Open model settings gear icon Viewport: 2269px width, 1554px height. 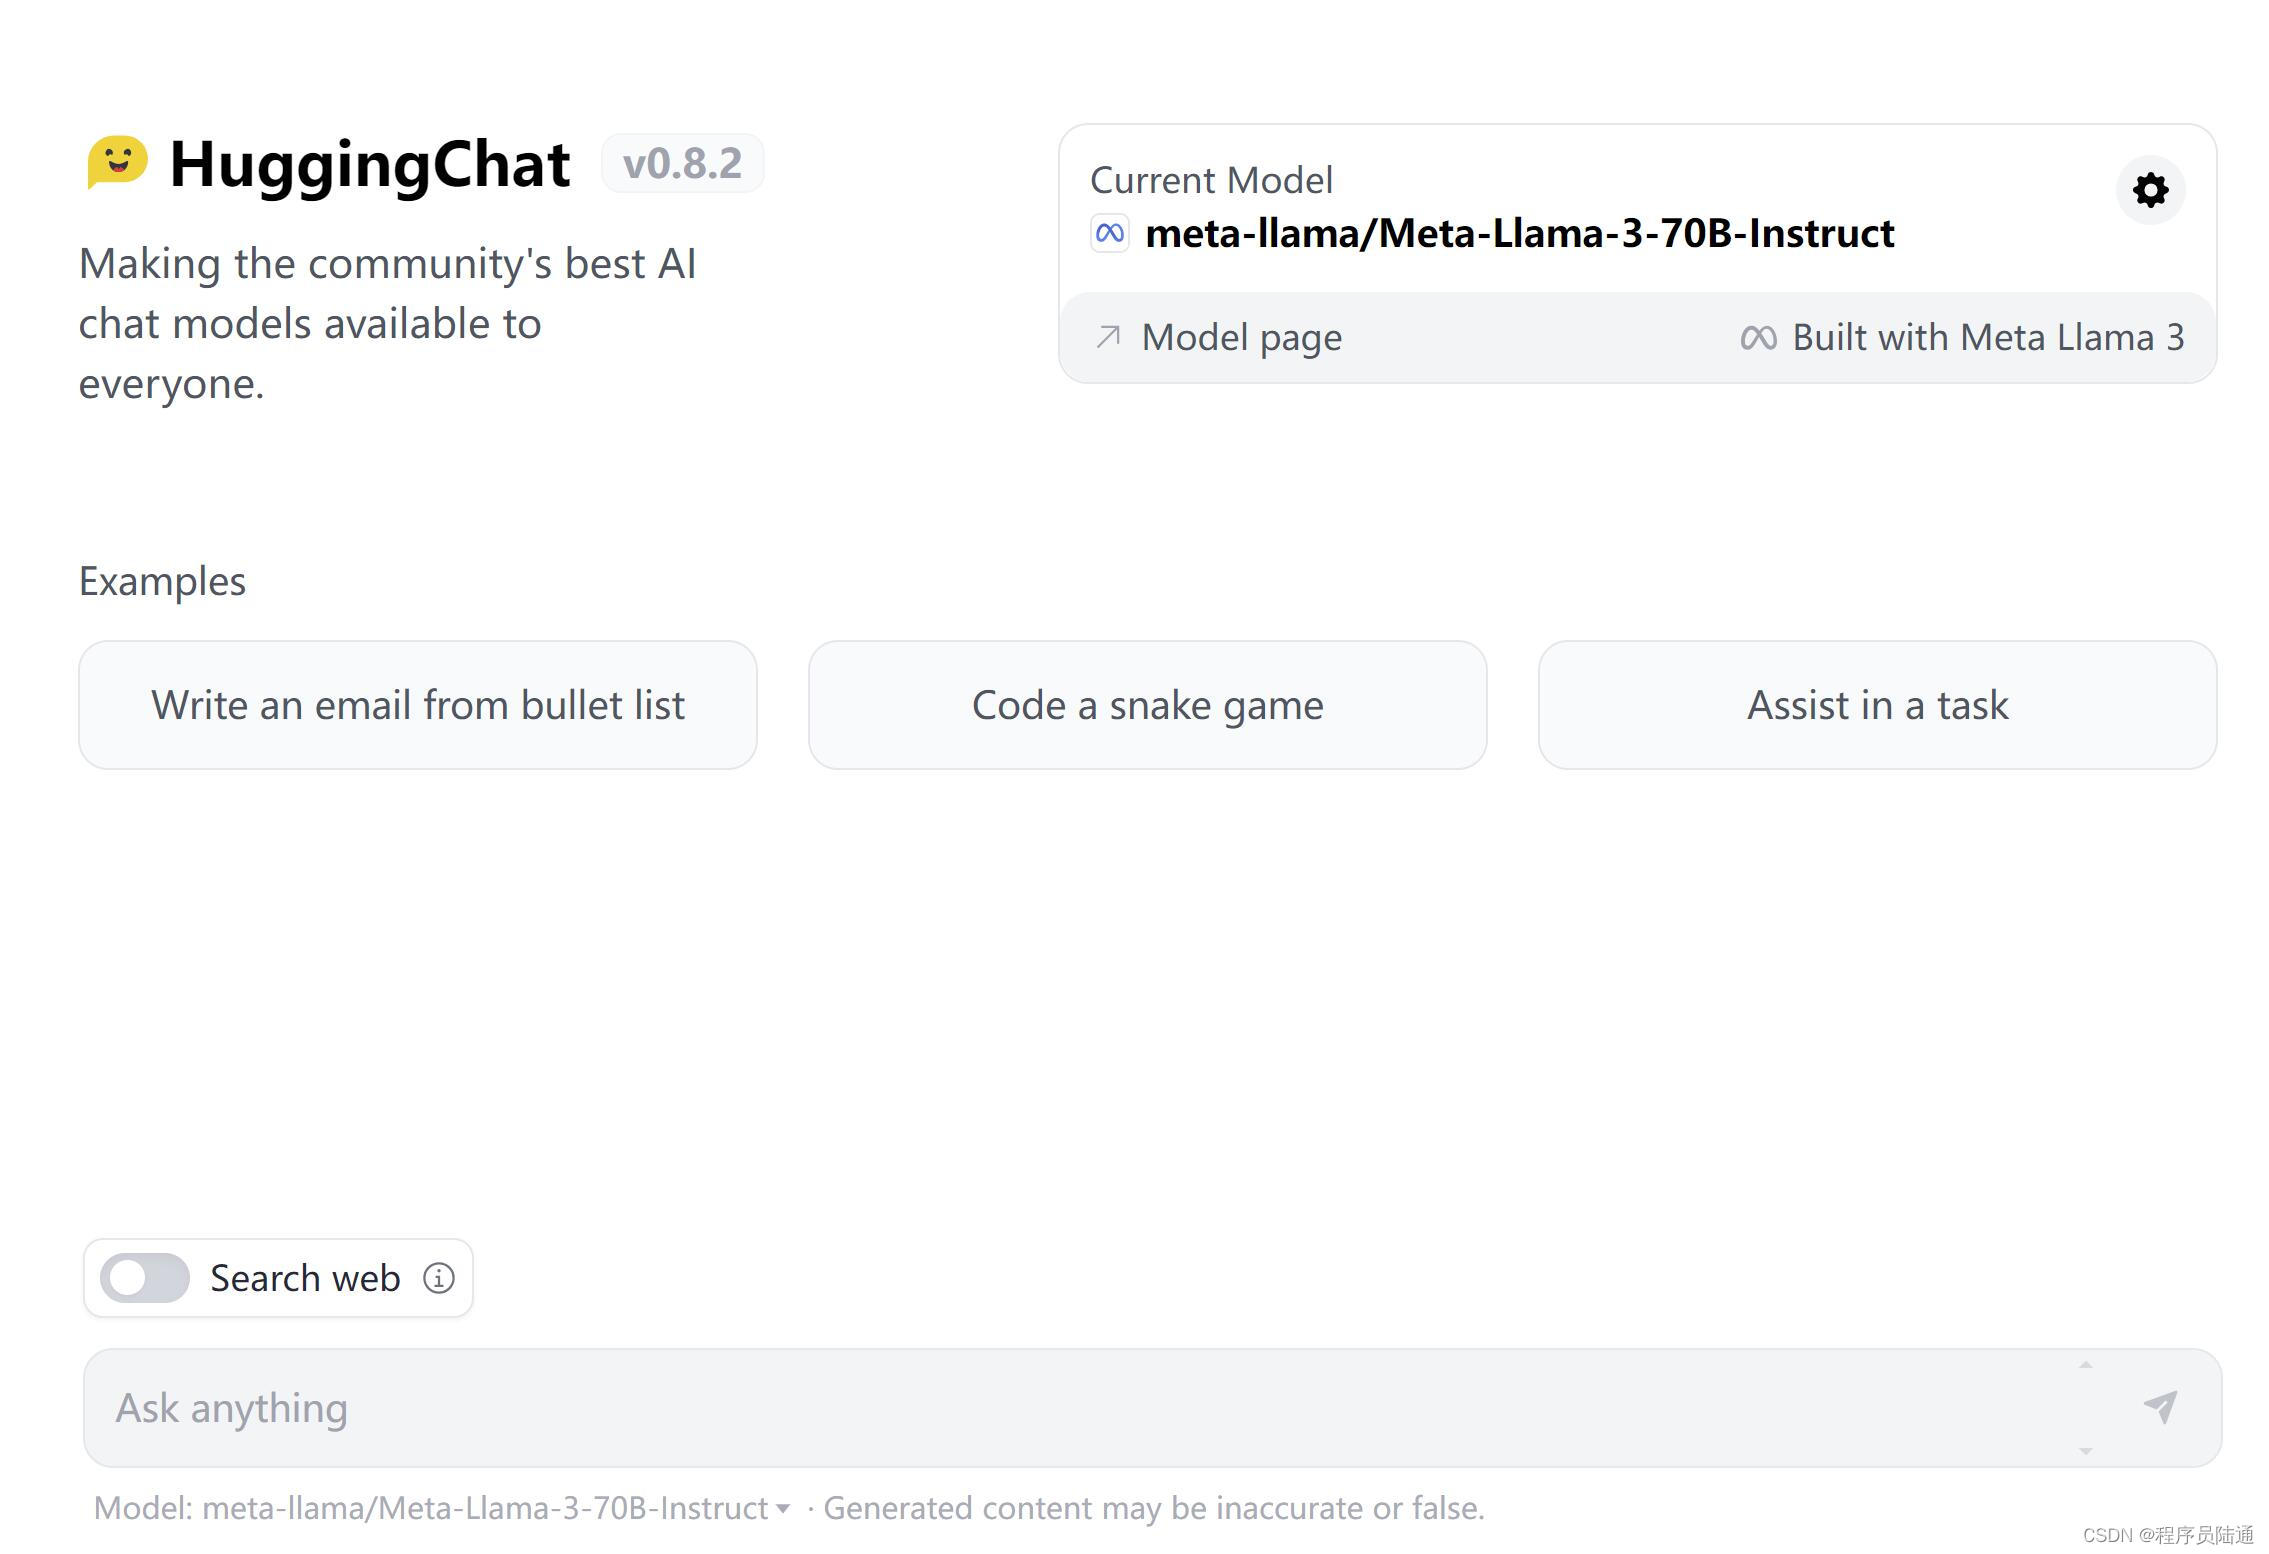tap(2150, 189)
